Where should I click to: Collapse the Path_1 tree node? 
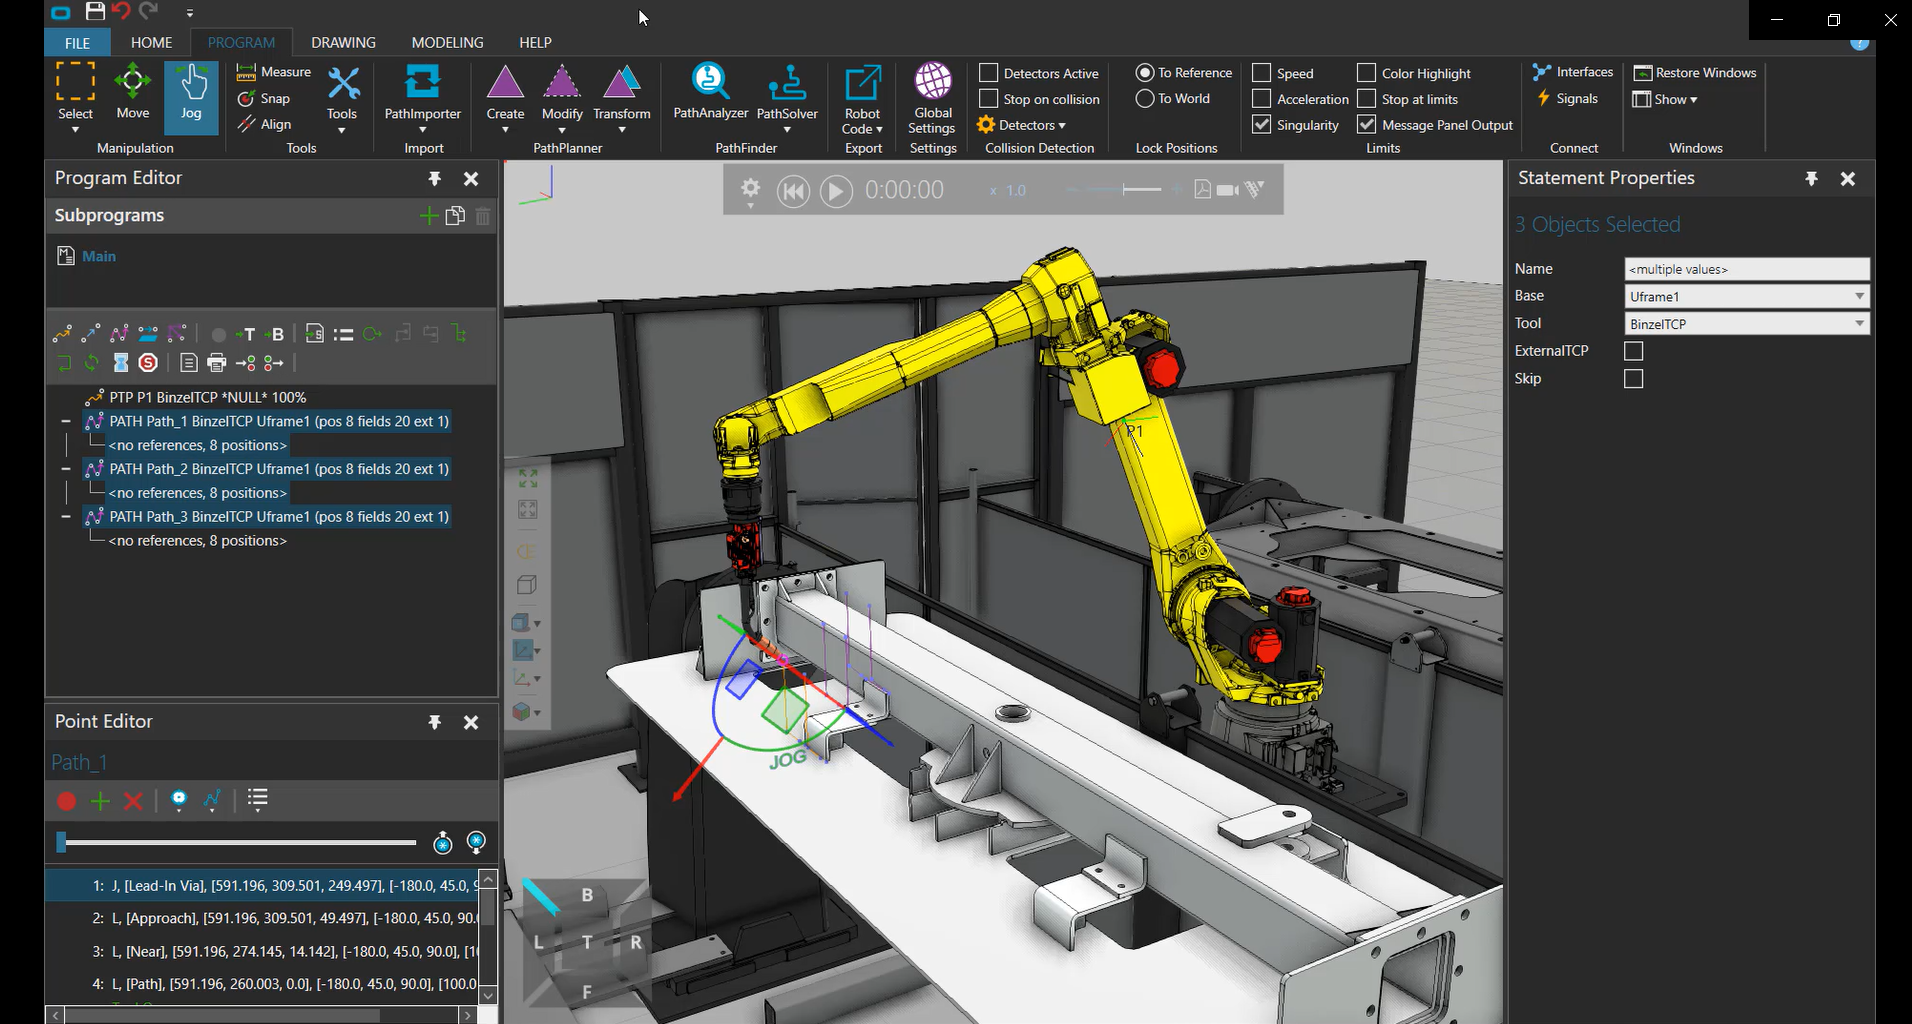(x=66, y=422)
